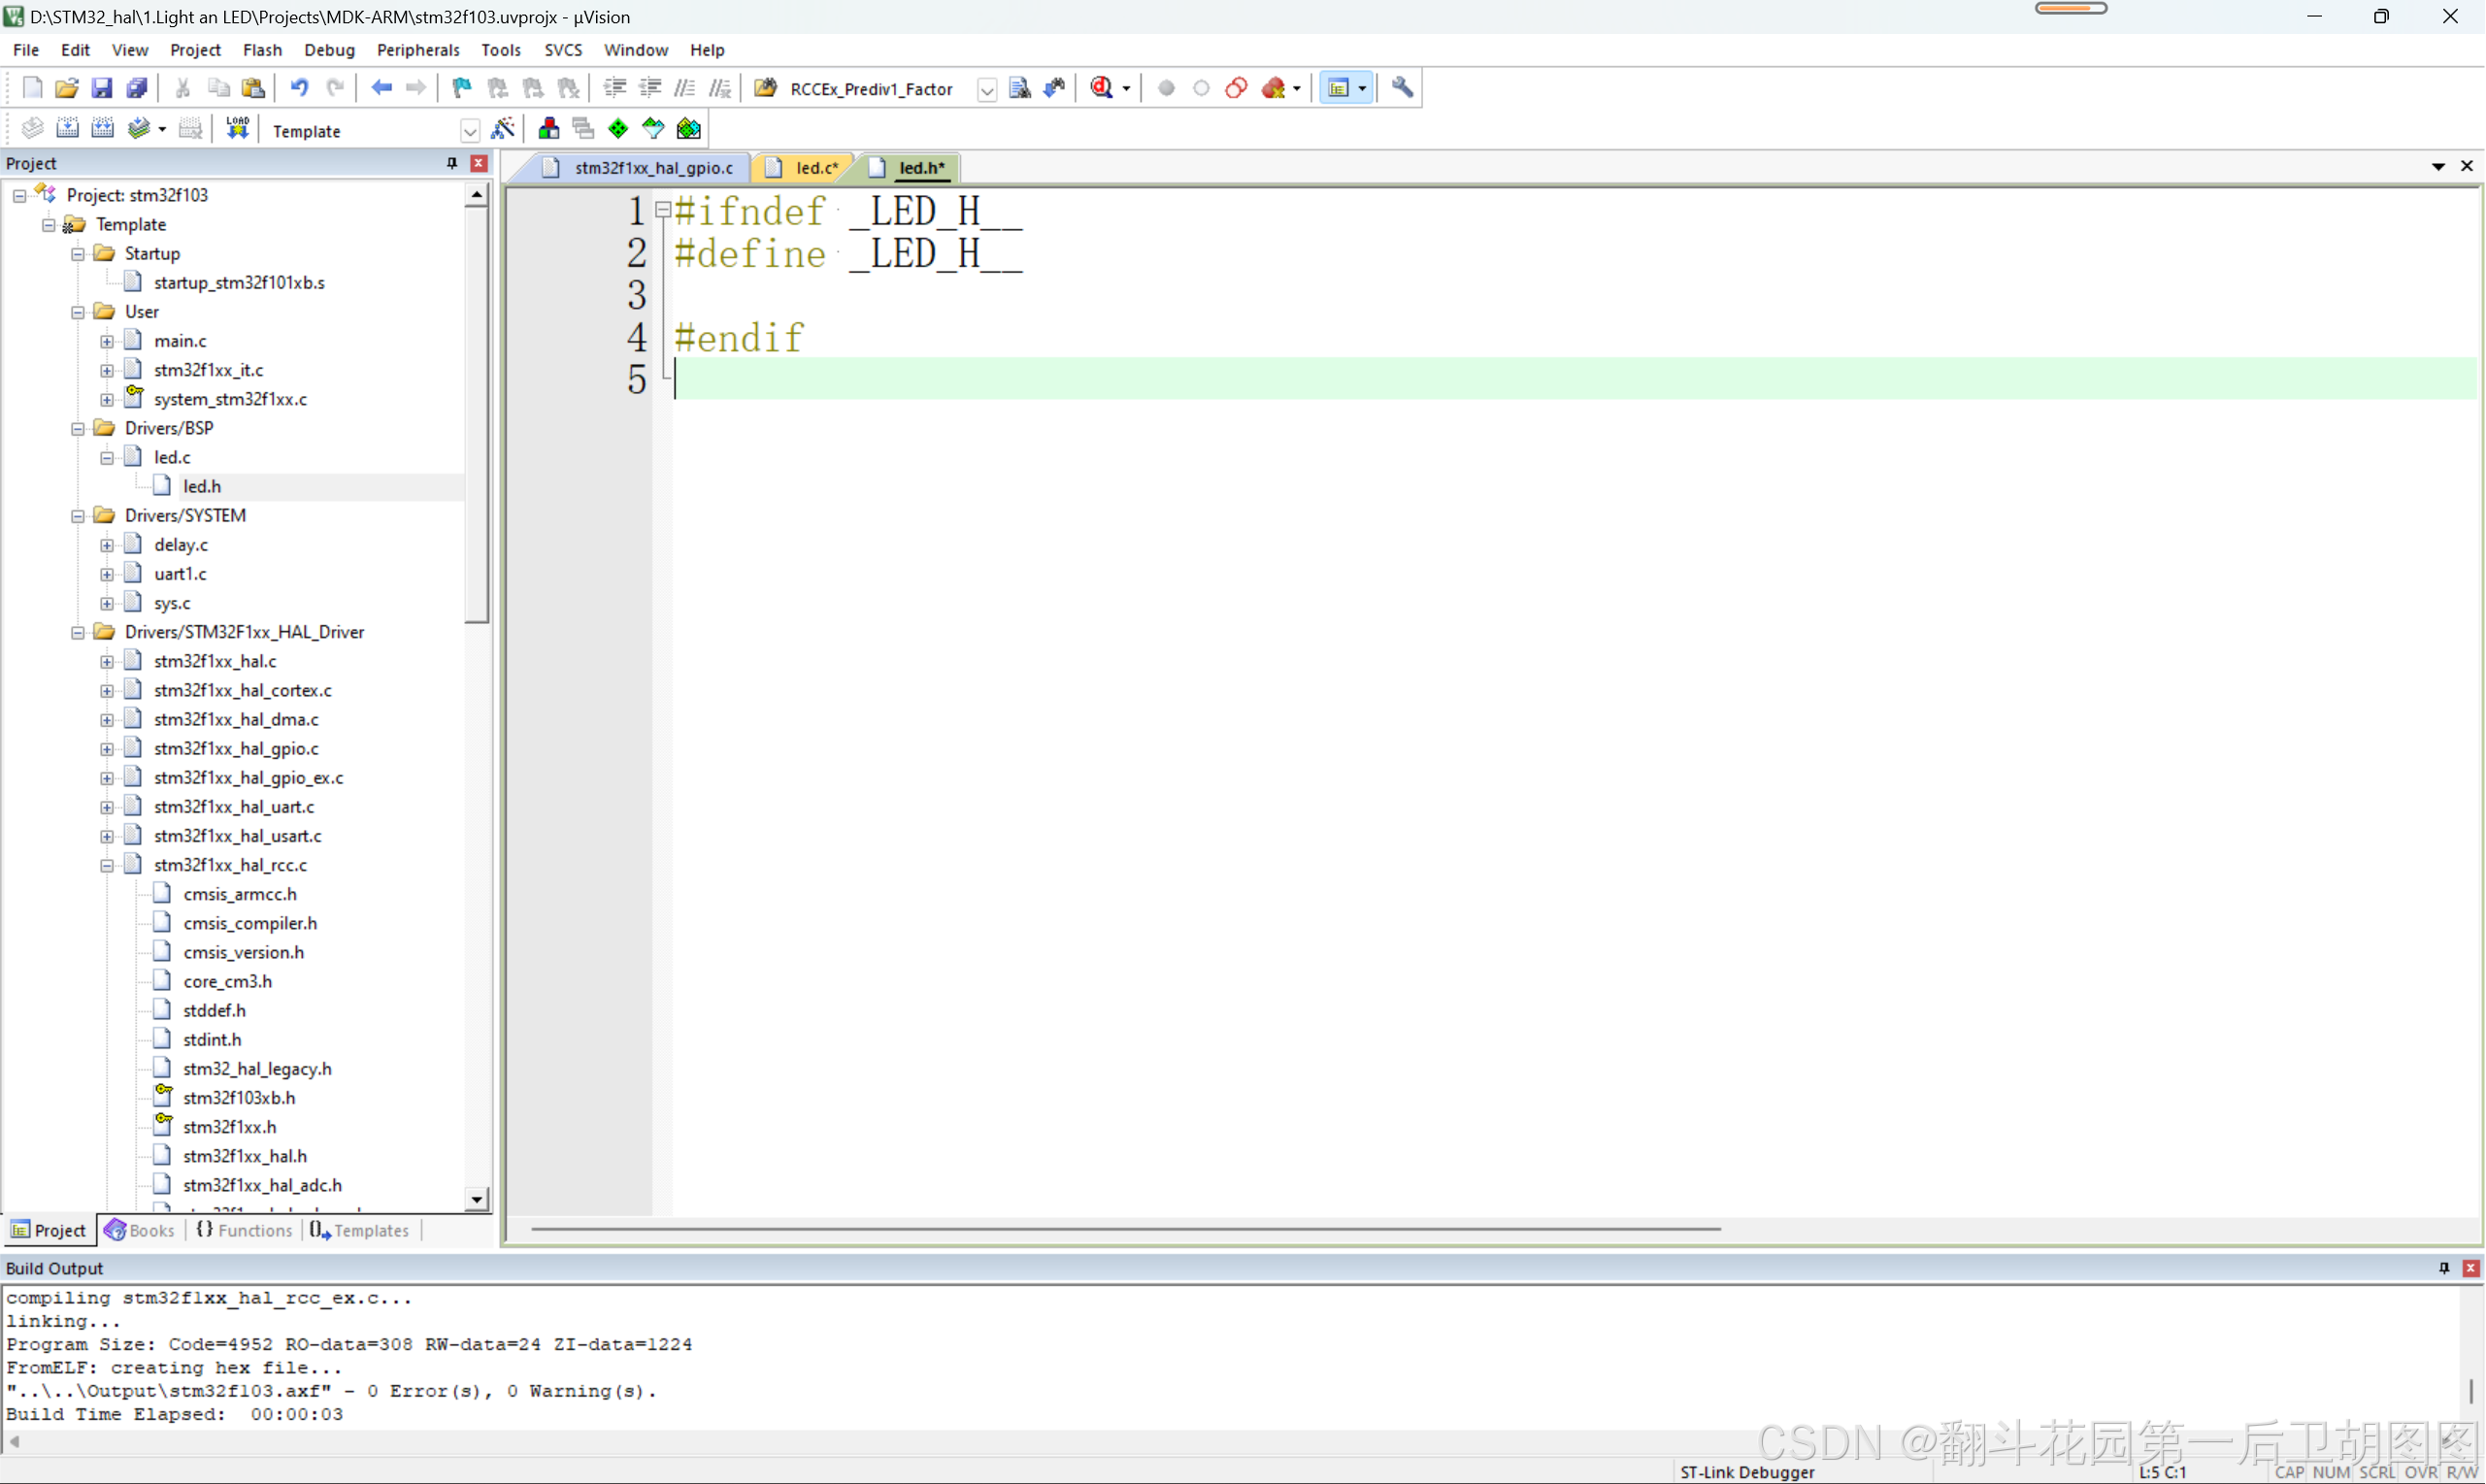This screenshot has height=1484, width=2486.
Task: Toggle Project window visibility button
Action: 1338,88
